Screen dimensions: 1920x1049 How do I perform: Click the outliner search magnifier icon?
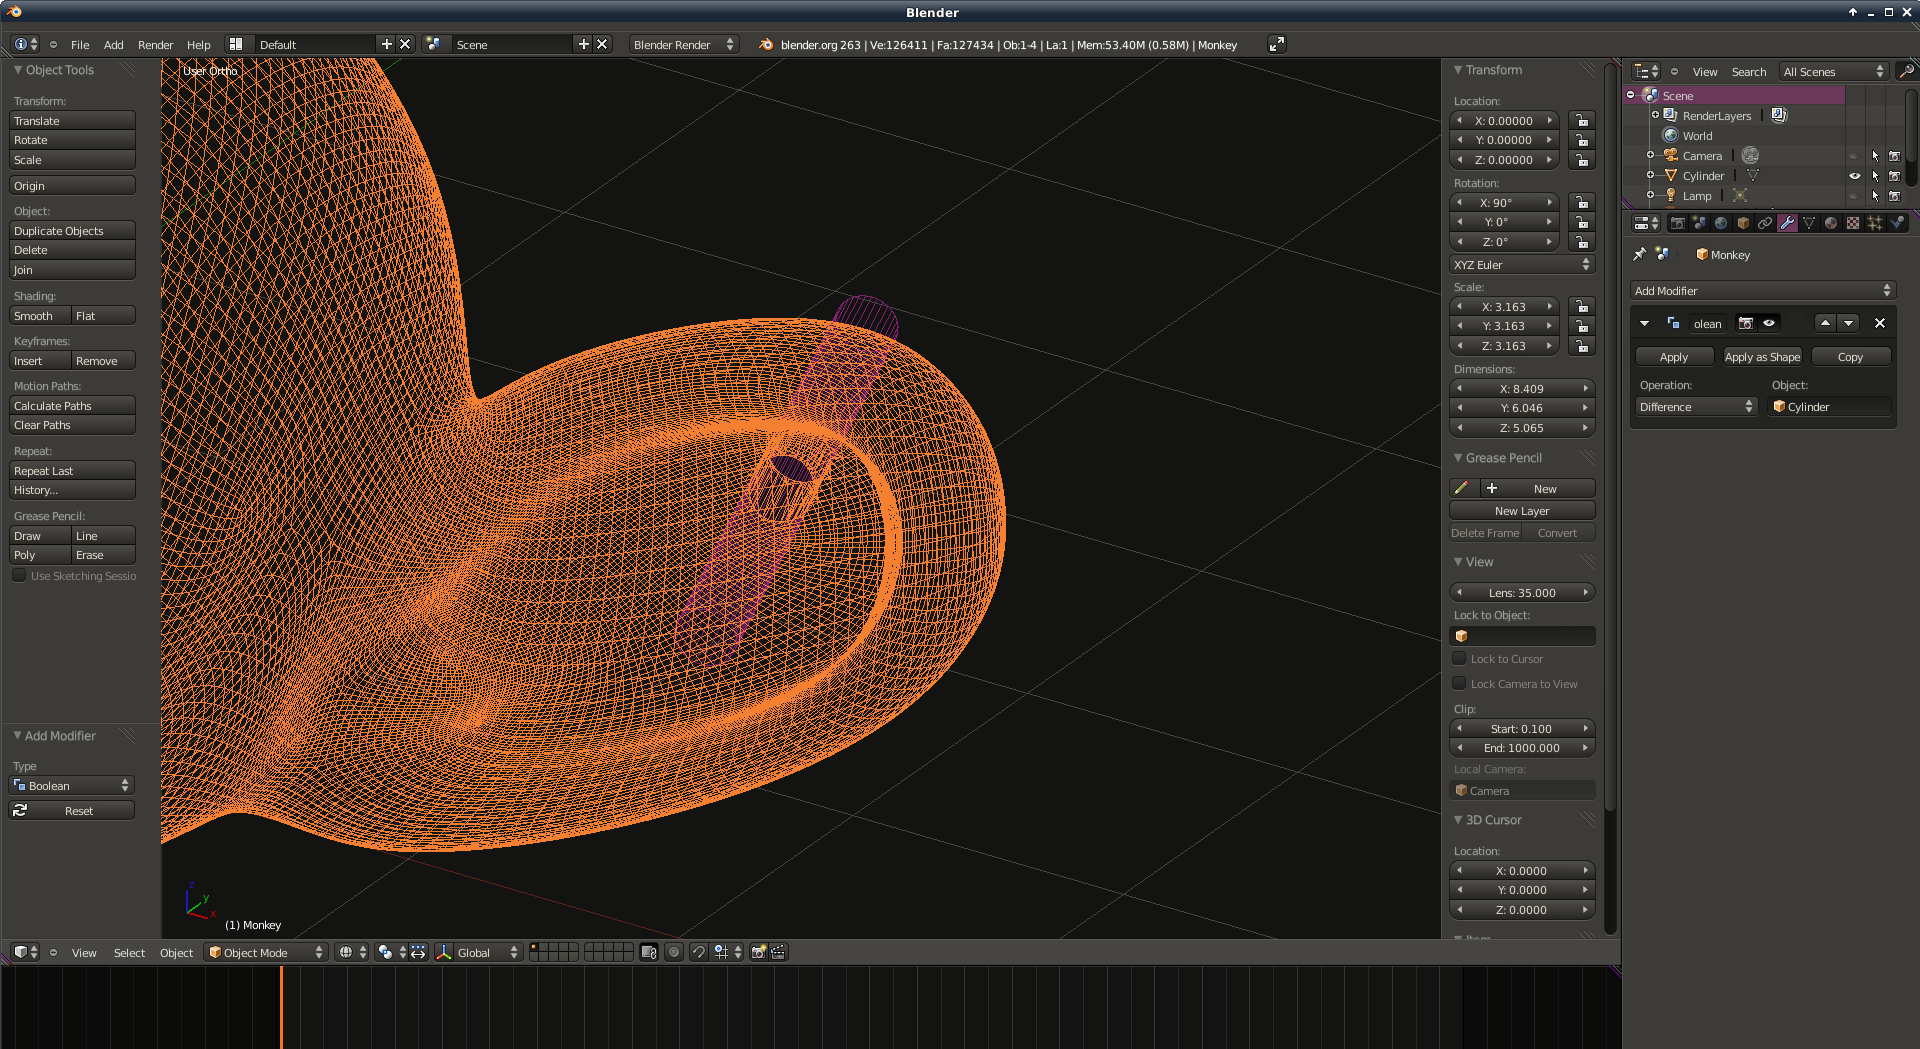(x=1907, y=71)
